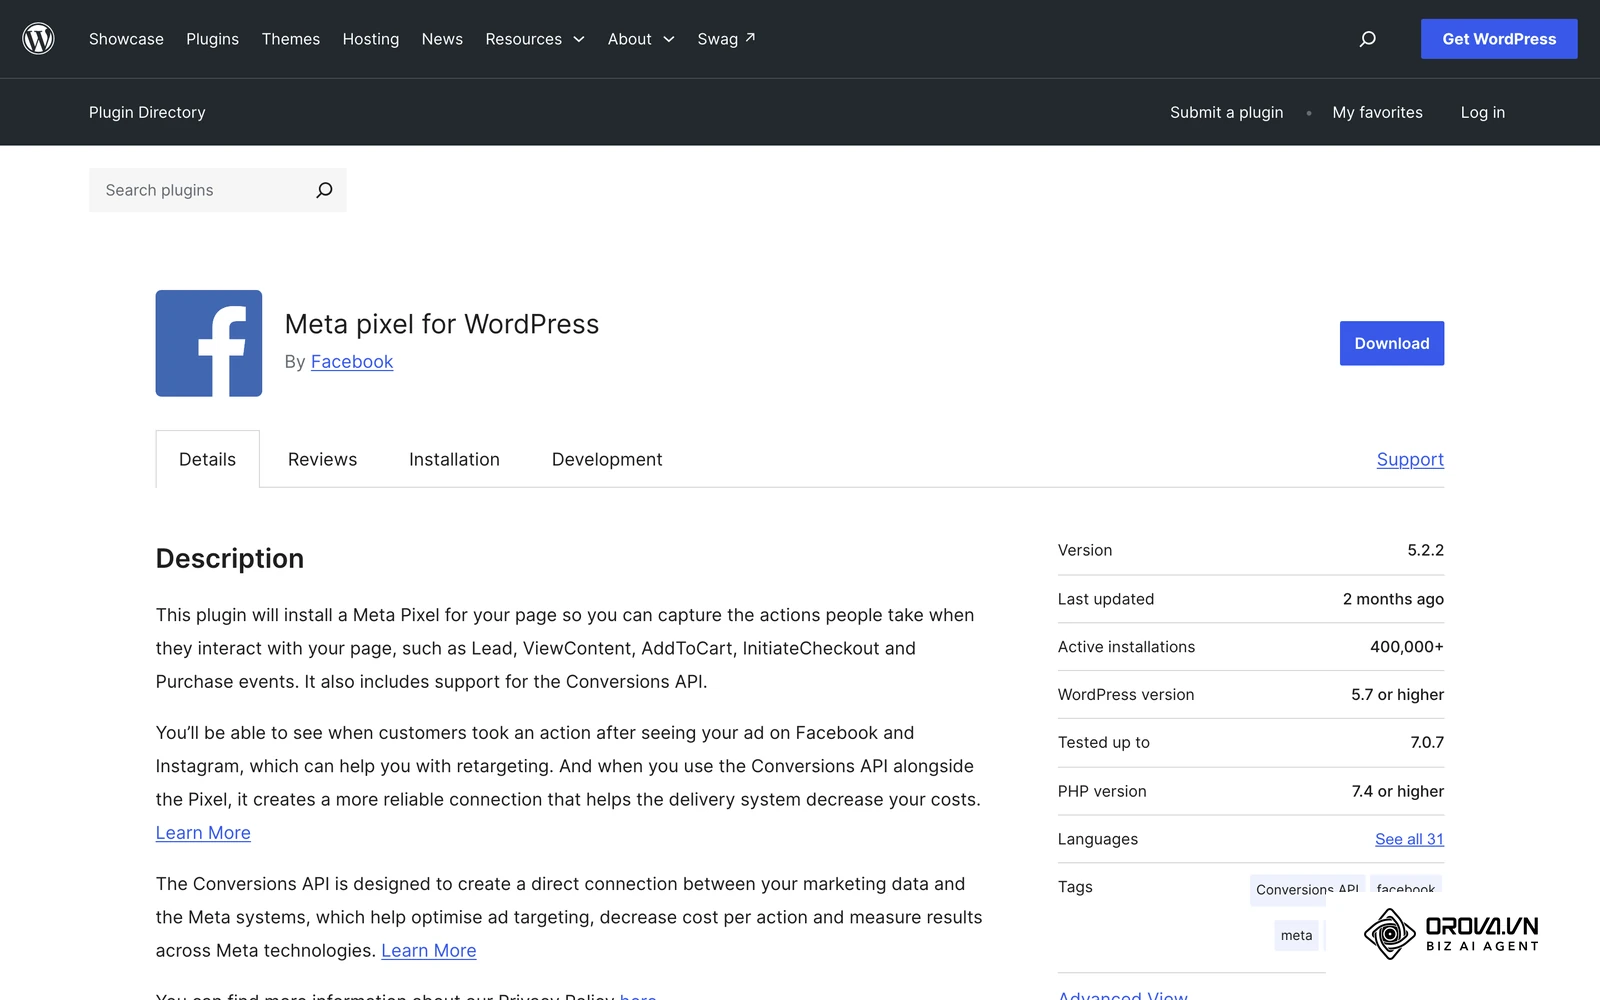Click the magnifier icon inside Search plugins box

click(x=324, y=190)
